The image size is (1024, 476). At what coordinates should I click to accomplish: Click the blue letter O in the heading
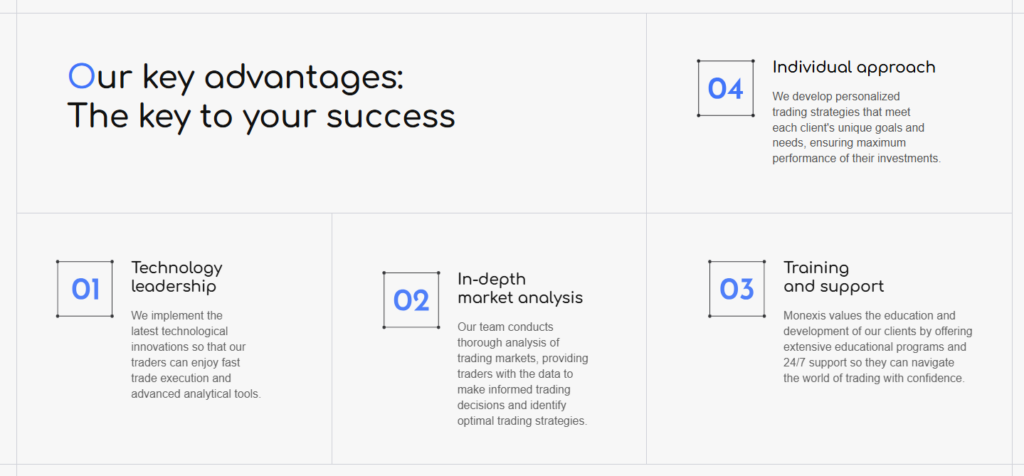80,76
